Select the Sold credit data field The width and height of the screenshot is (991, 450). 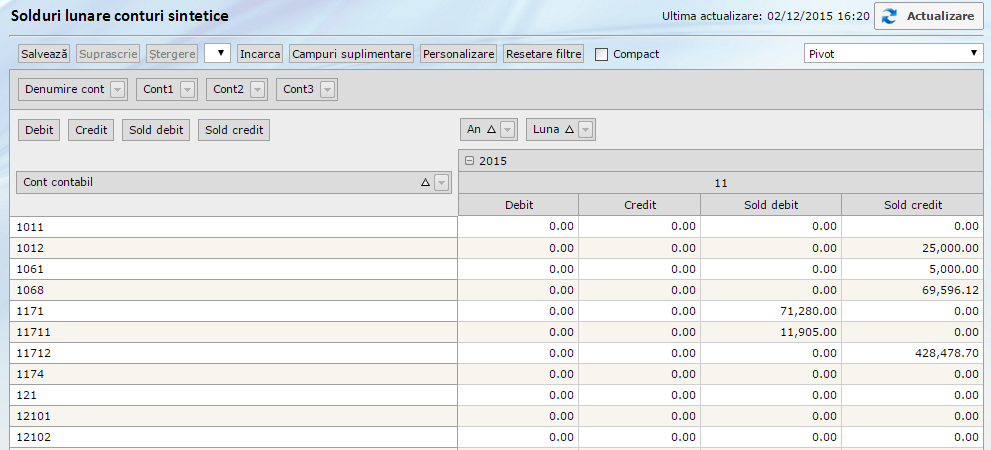click(x=234, y=129)
